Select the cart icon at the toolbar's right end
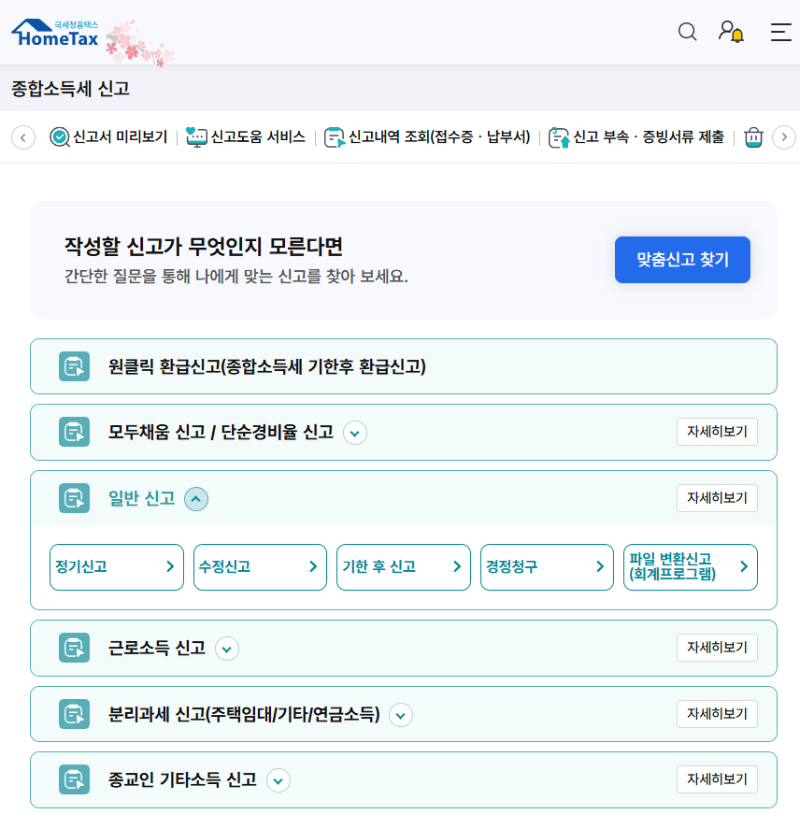This screenshot has width=800, height=818. click(x=753, y=138)
